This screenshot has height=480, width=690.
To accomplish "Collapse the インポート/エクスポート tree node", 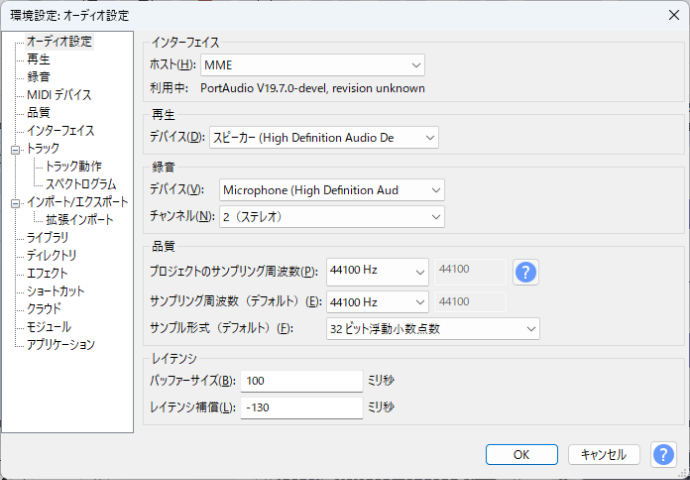I will [x=14, y=203].
